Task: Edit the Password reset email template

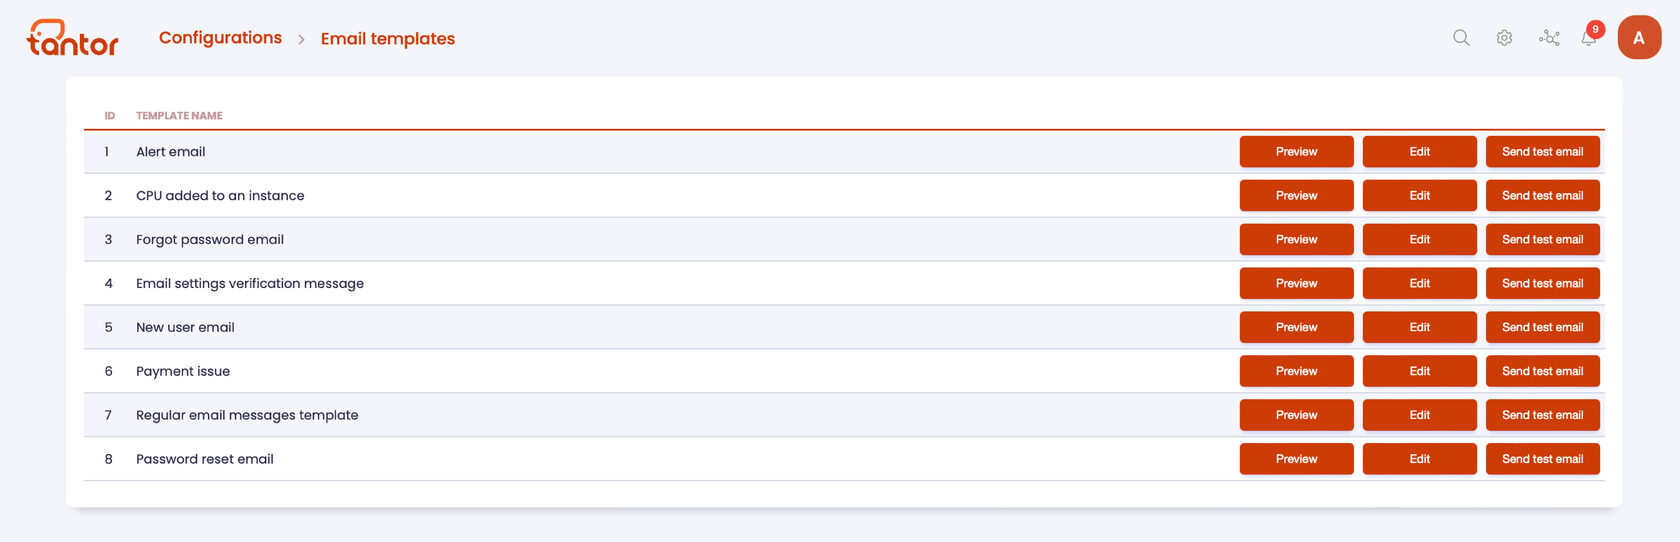Action: [1419, 459]
